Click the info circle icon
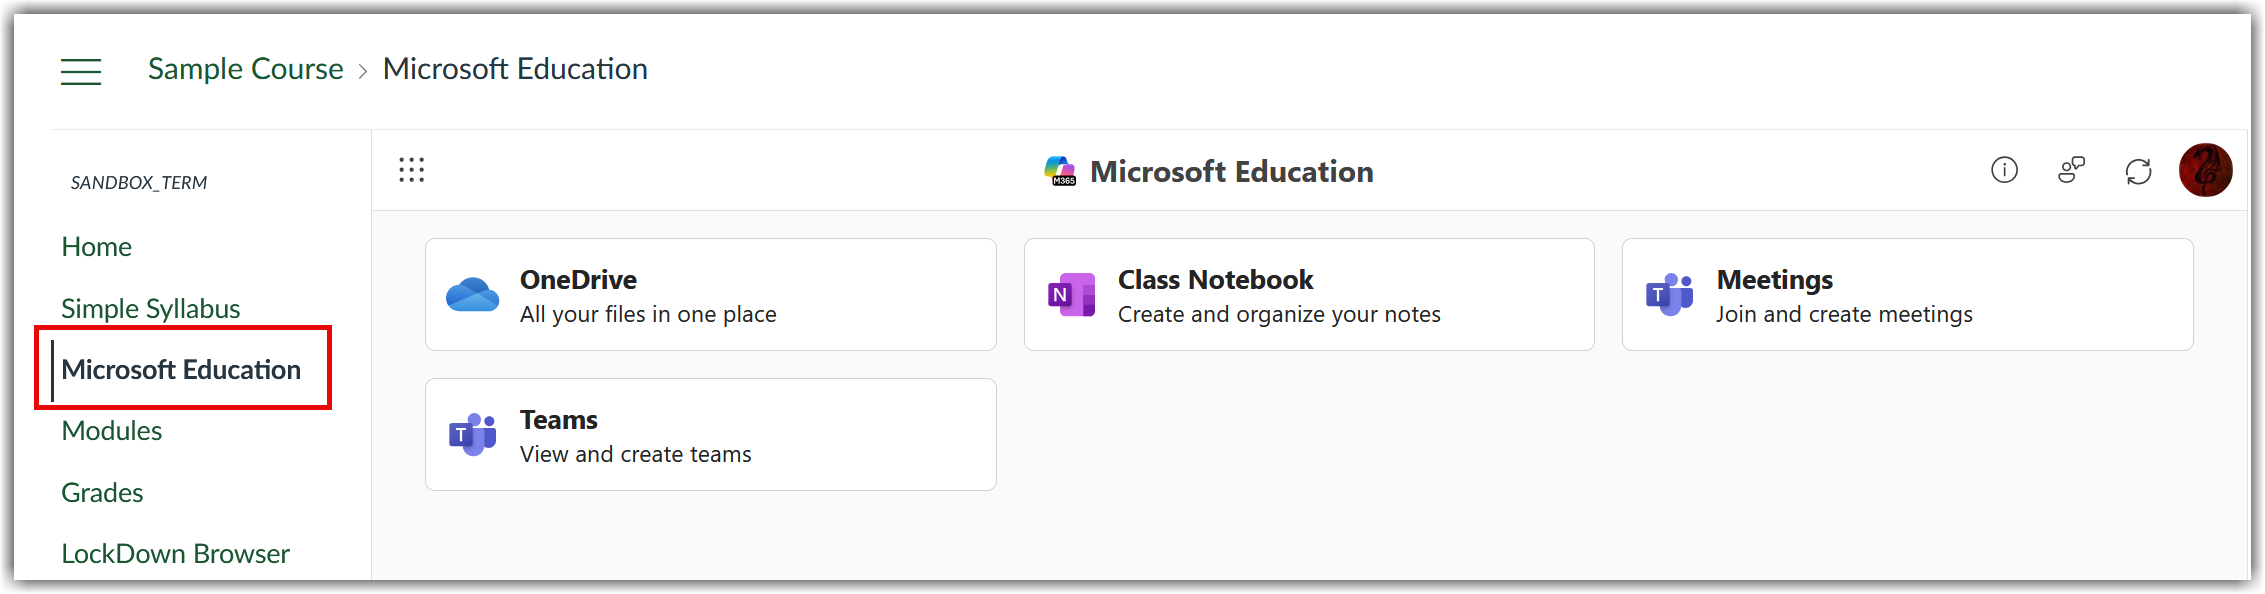Image resolution: width=2265 pixels, height=594 pixels. (x=2005, y=170)
